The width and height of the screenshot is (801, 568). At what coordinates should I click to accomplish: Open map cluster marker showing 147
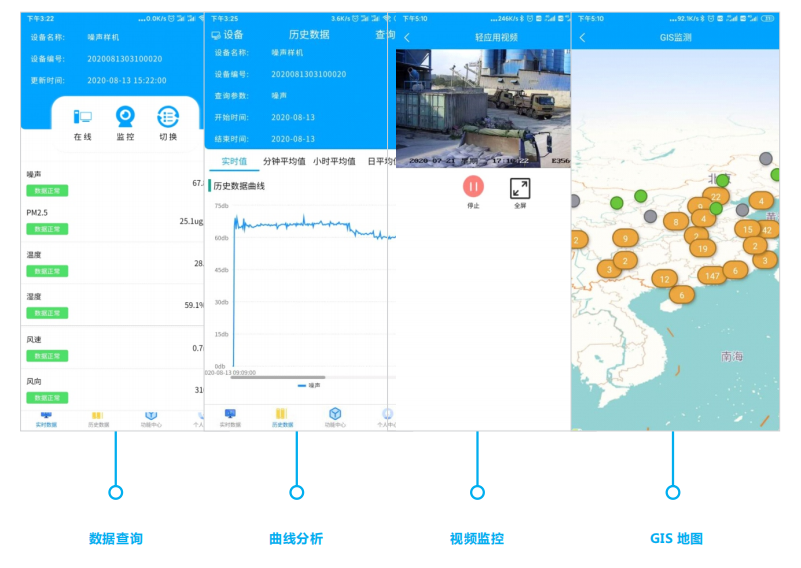711,275
